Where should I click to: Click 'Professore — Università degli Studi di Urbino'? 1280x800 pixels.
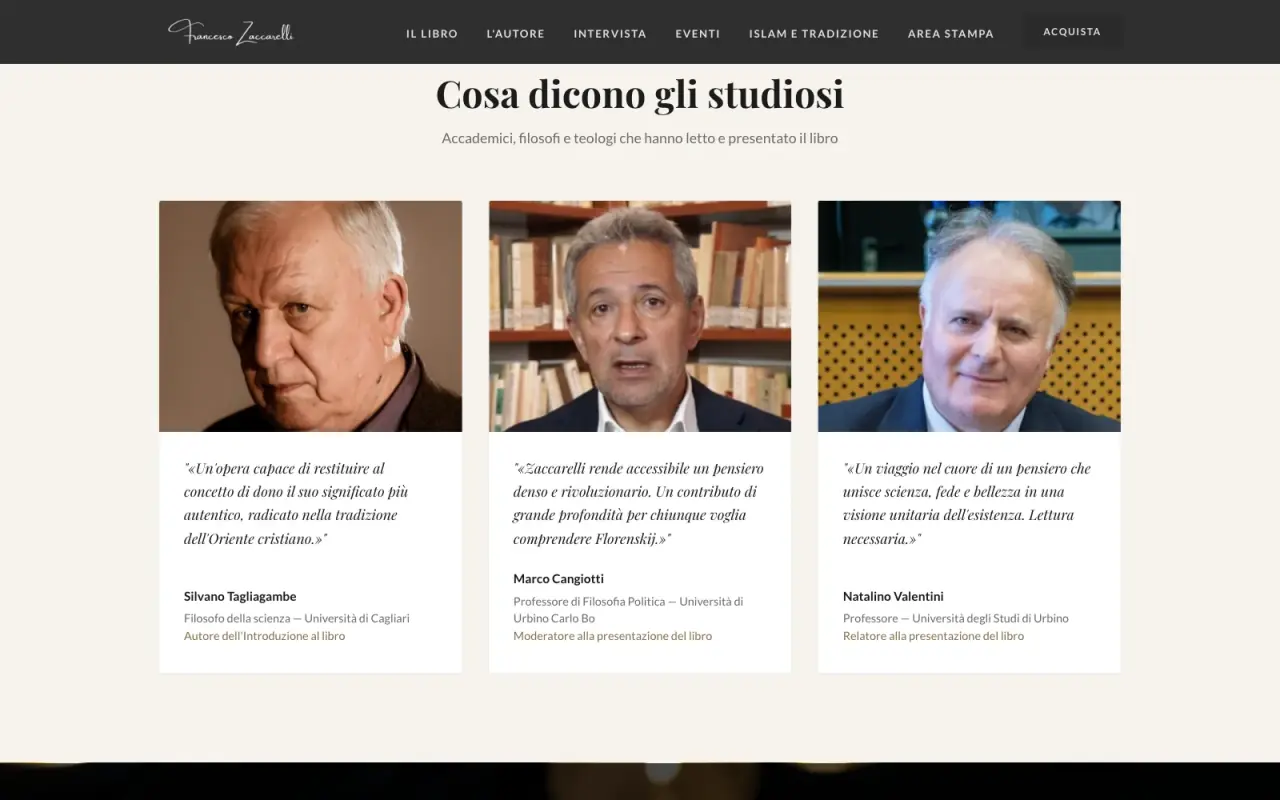point(956,618)
